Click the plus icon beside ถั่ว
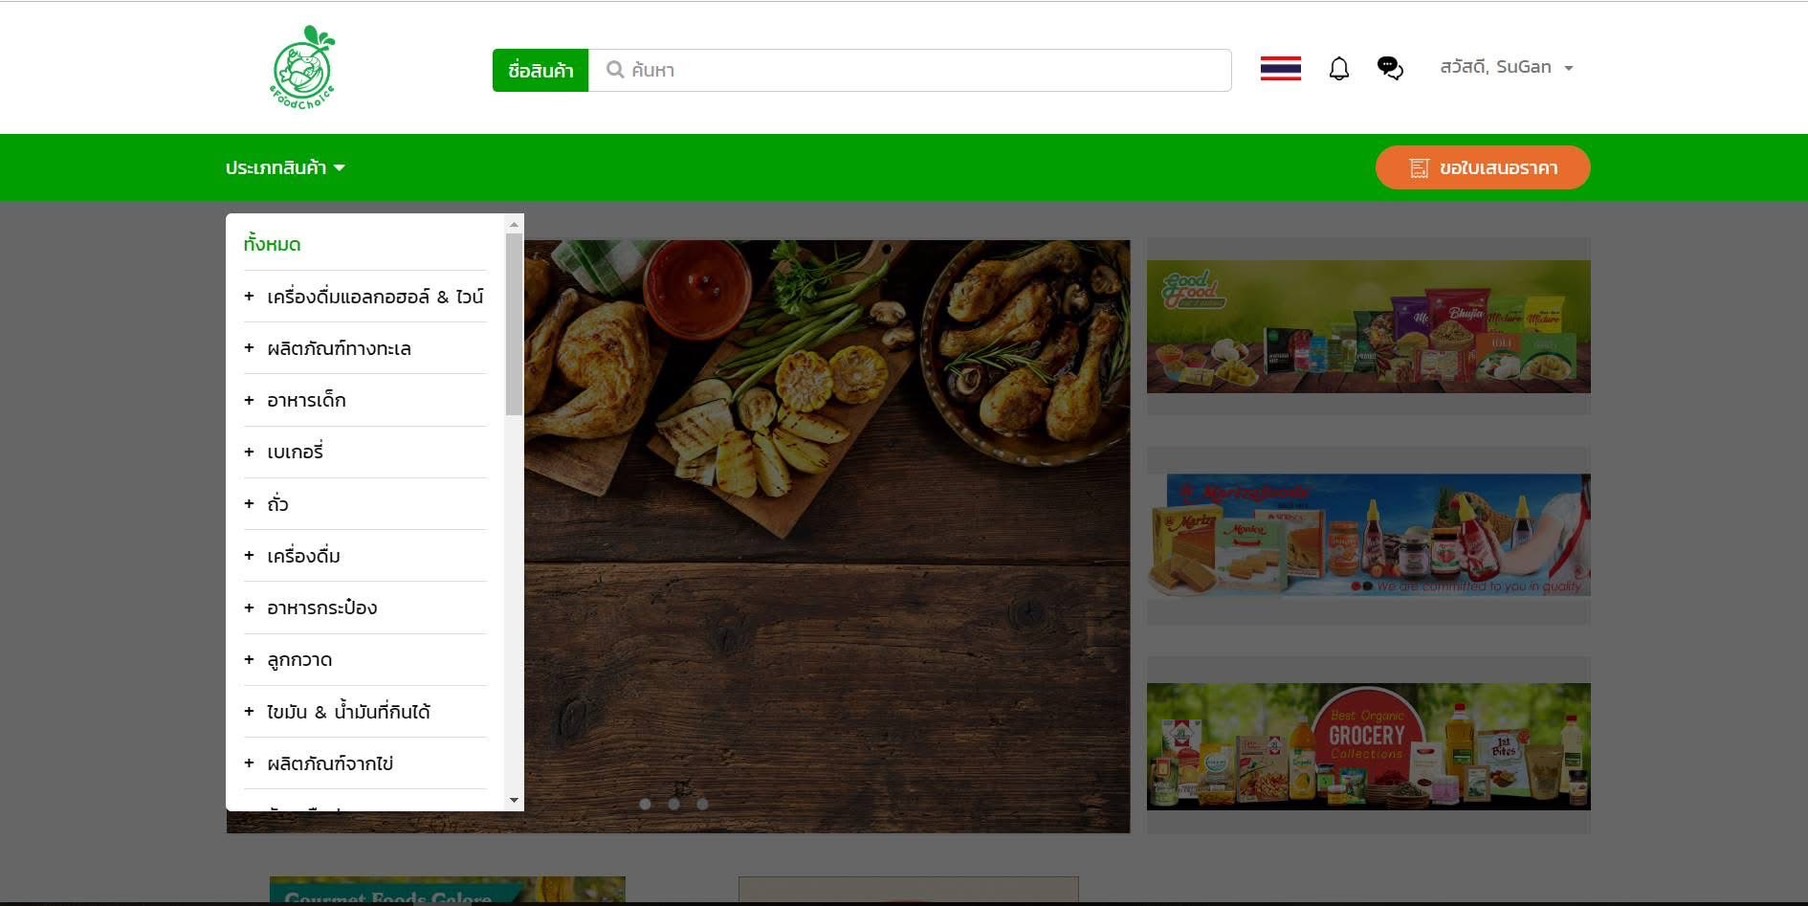The width and height of the screenshot is (1808, 906). pyautogui.click(x=249, y=504)
